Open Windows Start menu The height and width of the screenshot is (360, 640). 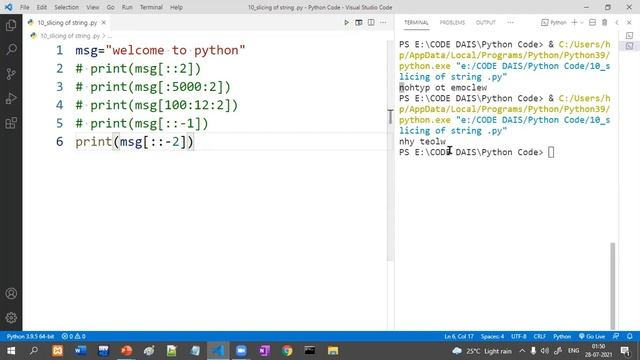tap(11, 351)
